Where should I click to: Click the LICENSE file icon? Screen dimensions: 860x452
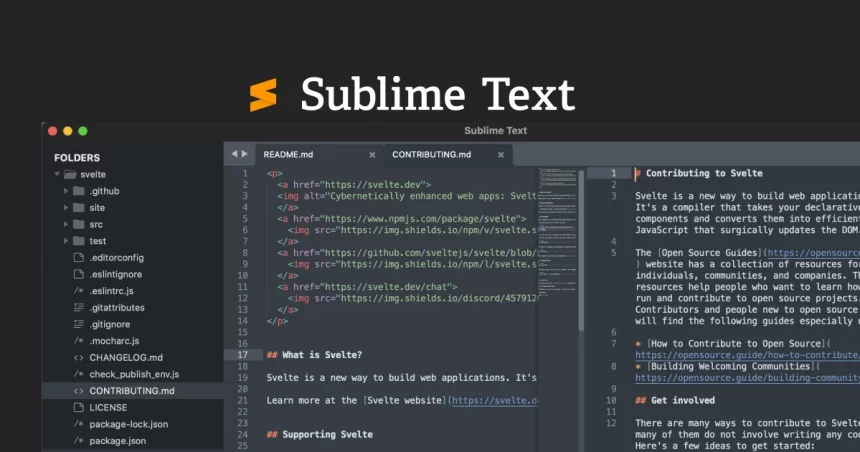(78, 408)
